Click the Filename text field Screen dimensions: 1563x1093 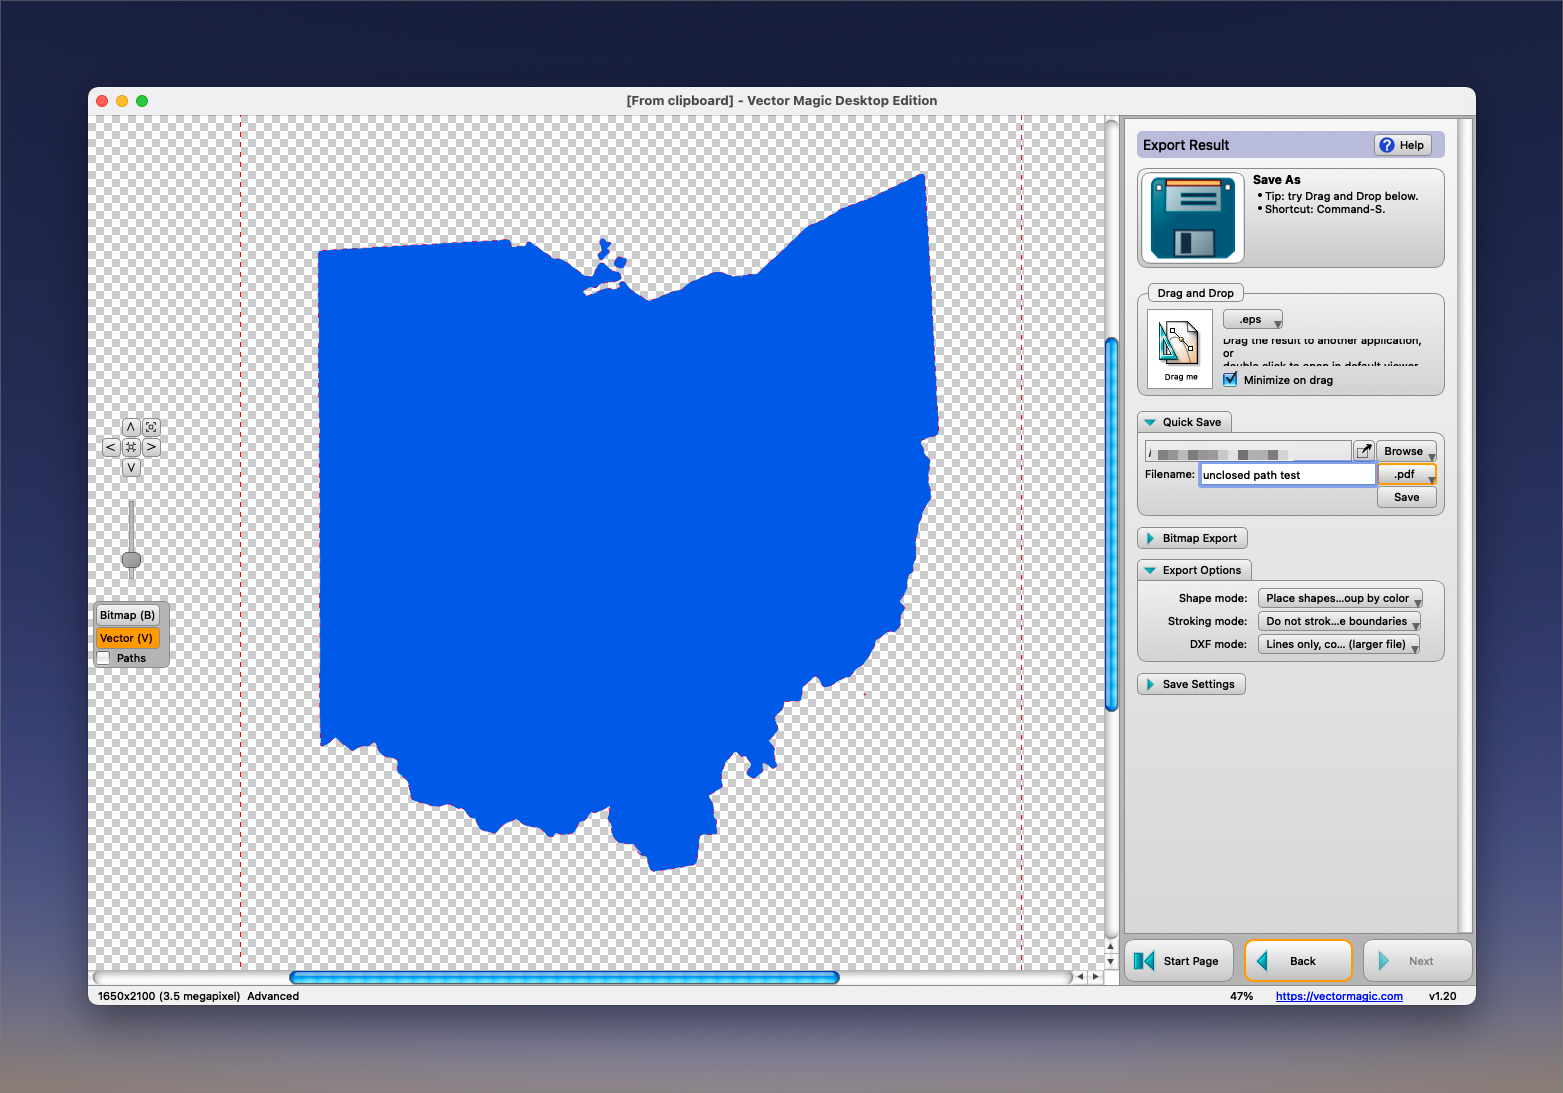(1286, 475)
